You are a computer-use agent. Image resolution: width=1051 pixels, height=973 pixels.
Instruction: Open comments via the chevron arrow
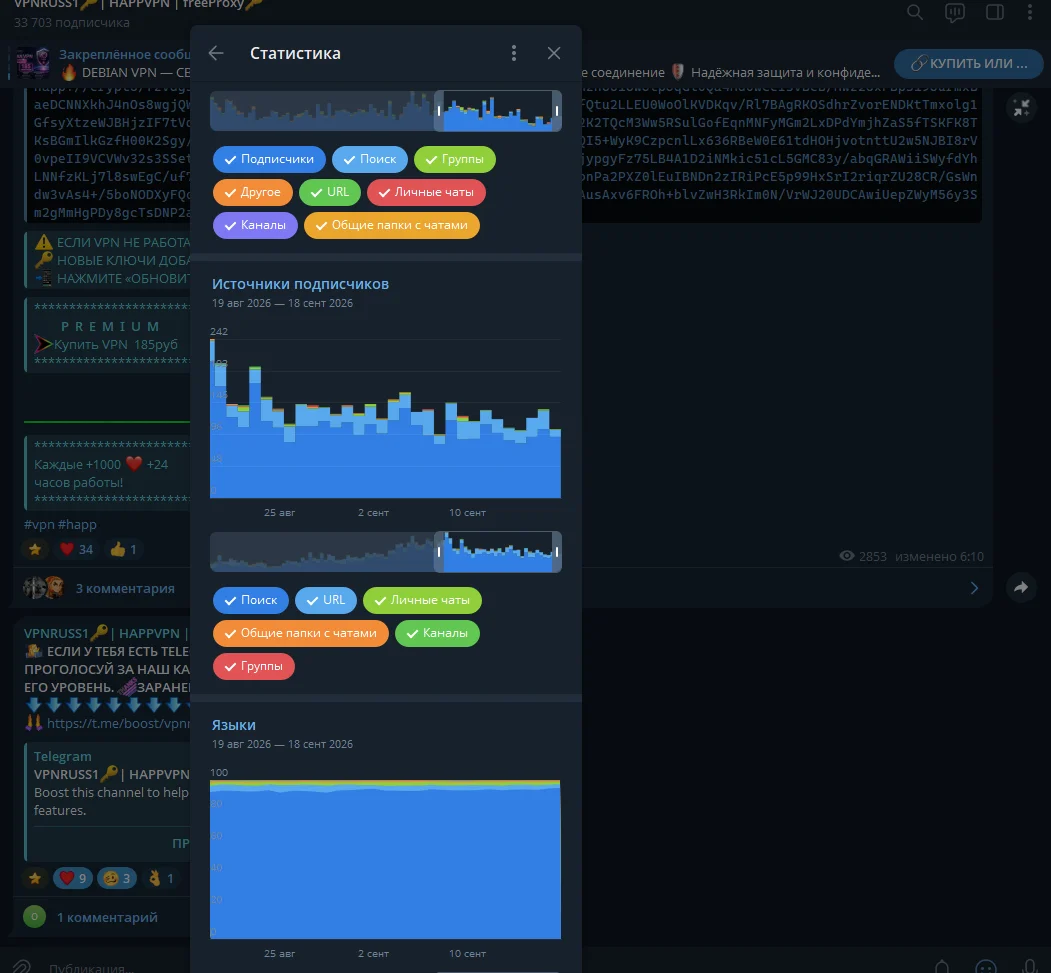[x=975, y=588]
